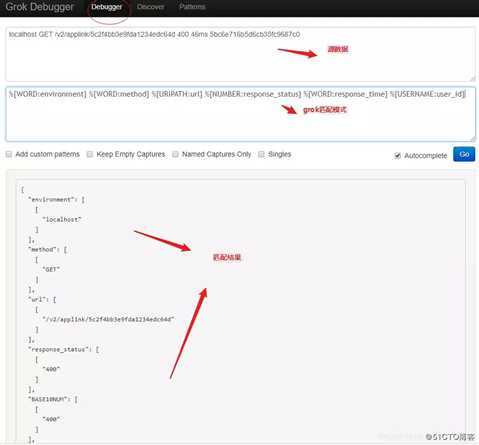Click %{WORD:response_time} in the pattern

[346, 94]
